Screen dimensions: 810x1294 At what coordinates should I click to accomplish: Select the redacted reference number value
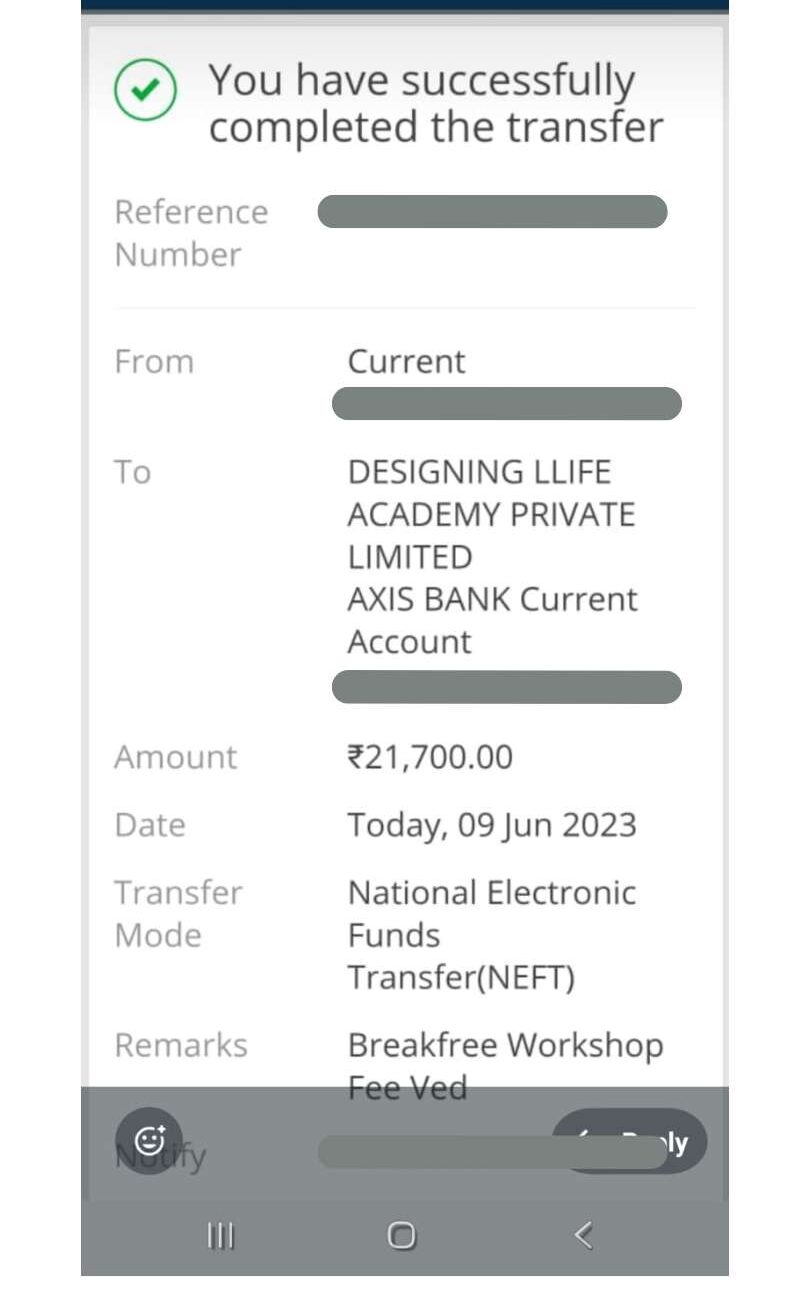[492, 212]
